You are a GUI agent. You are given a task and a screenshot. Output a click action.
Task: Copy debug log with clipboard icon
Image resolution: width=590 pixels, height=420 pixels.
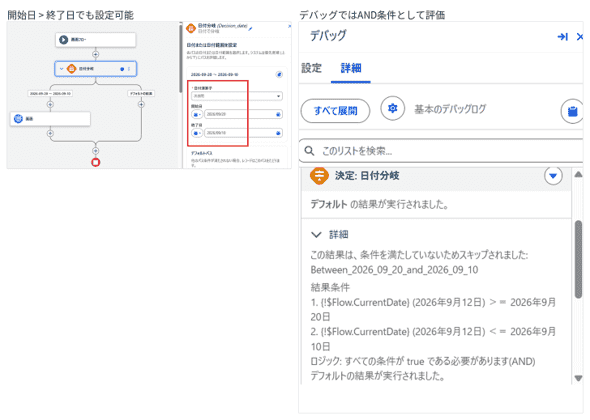point(572,111)
